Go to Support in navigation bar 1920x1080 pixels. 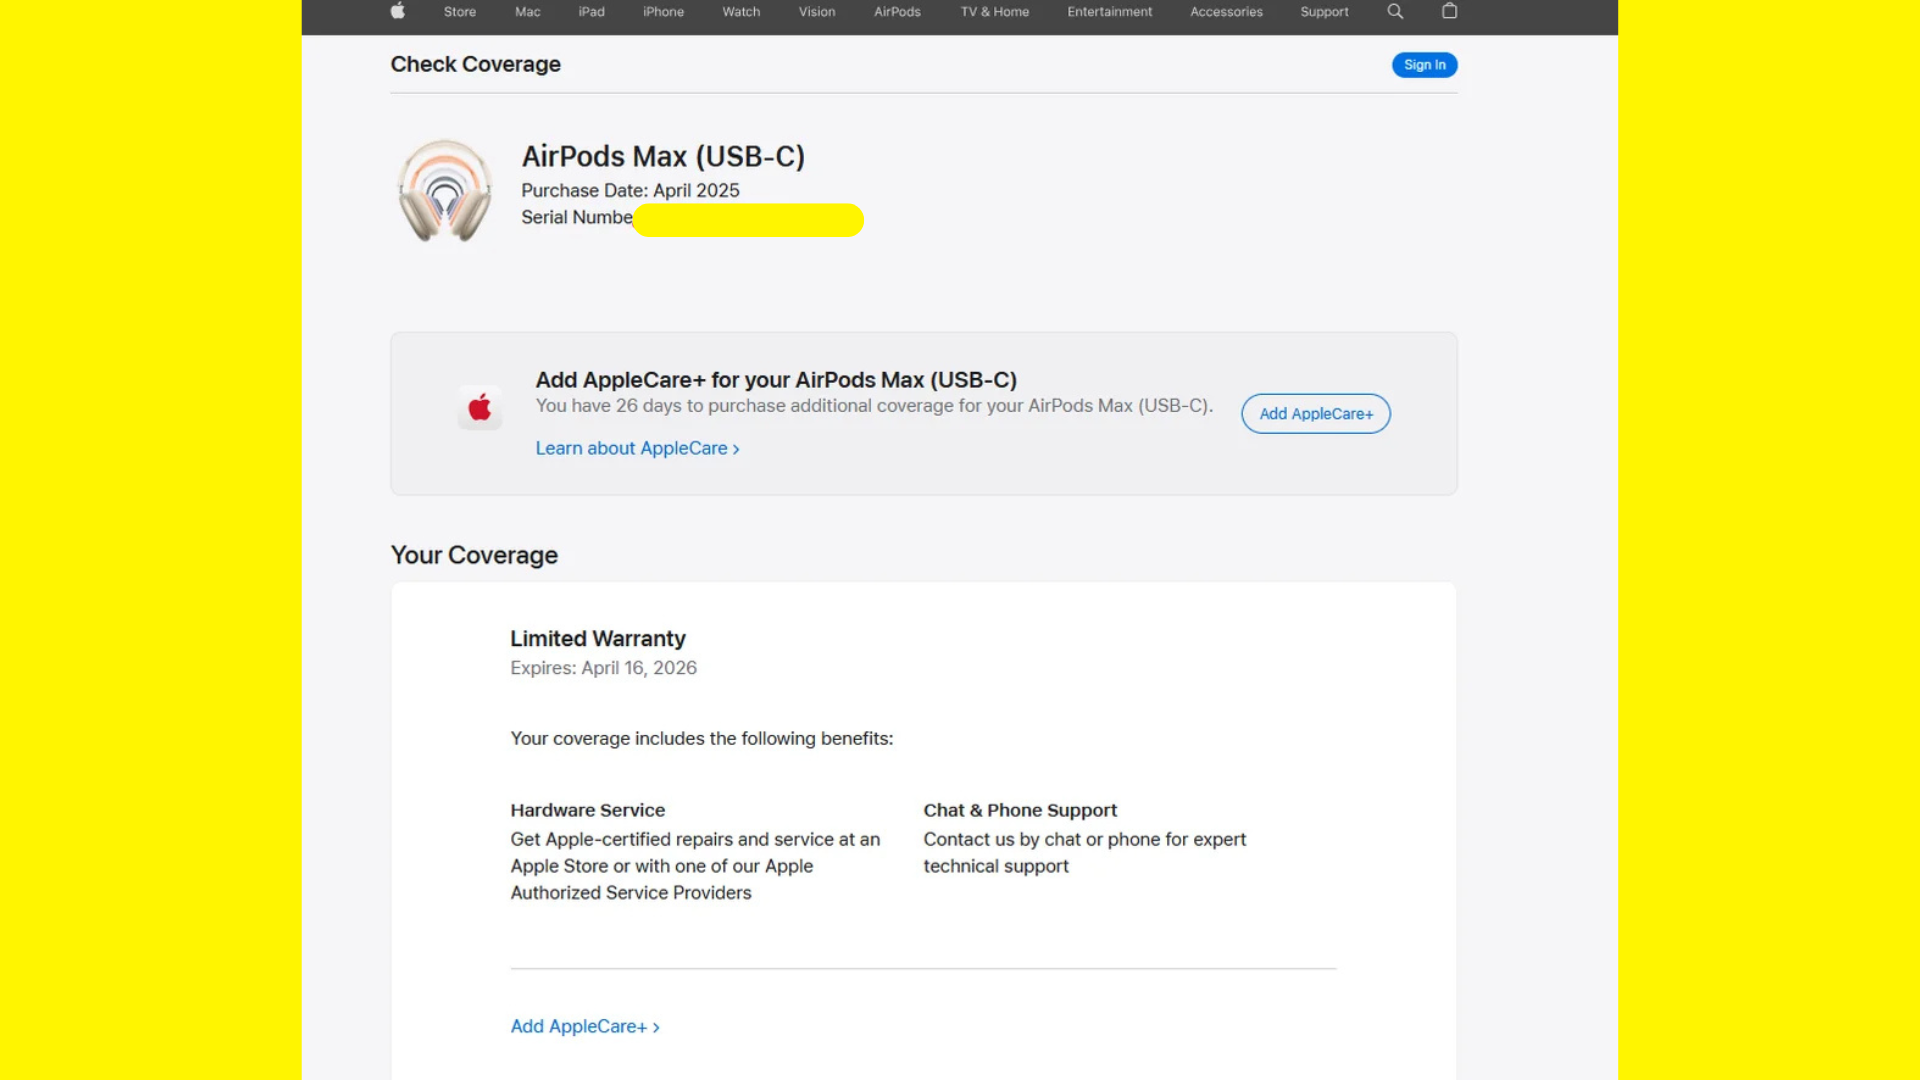(1324, 12)
